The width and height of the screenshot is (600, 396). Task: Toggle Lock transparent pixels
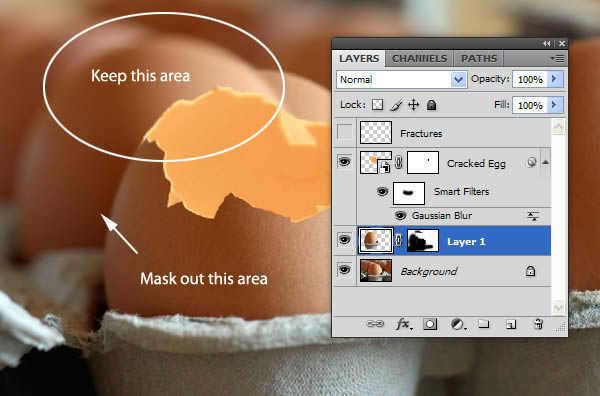pyautogui.click(x=378, y=105)
